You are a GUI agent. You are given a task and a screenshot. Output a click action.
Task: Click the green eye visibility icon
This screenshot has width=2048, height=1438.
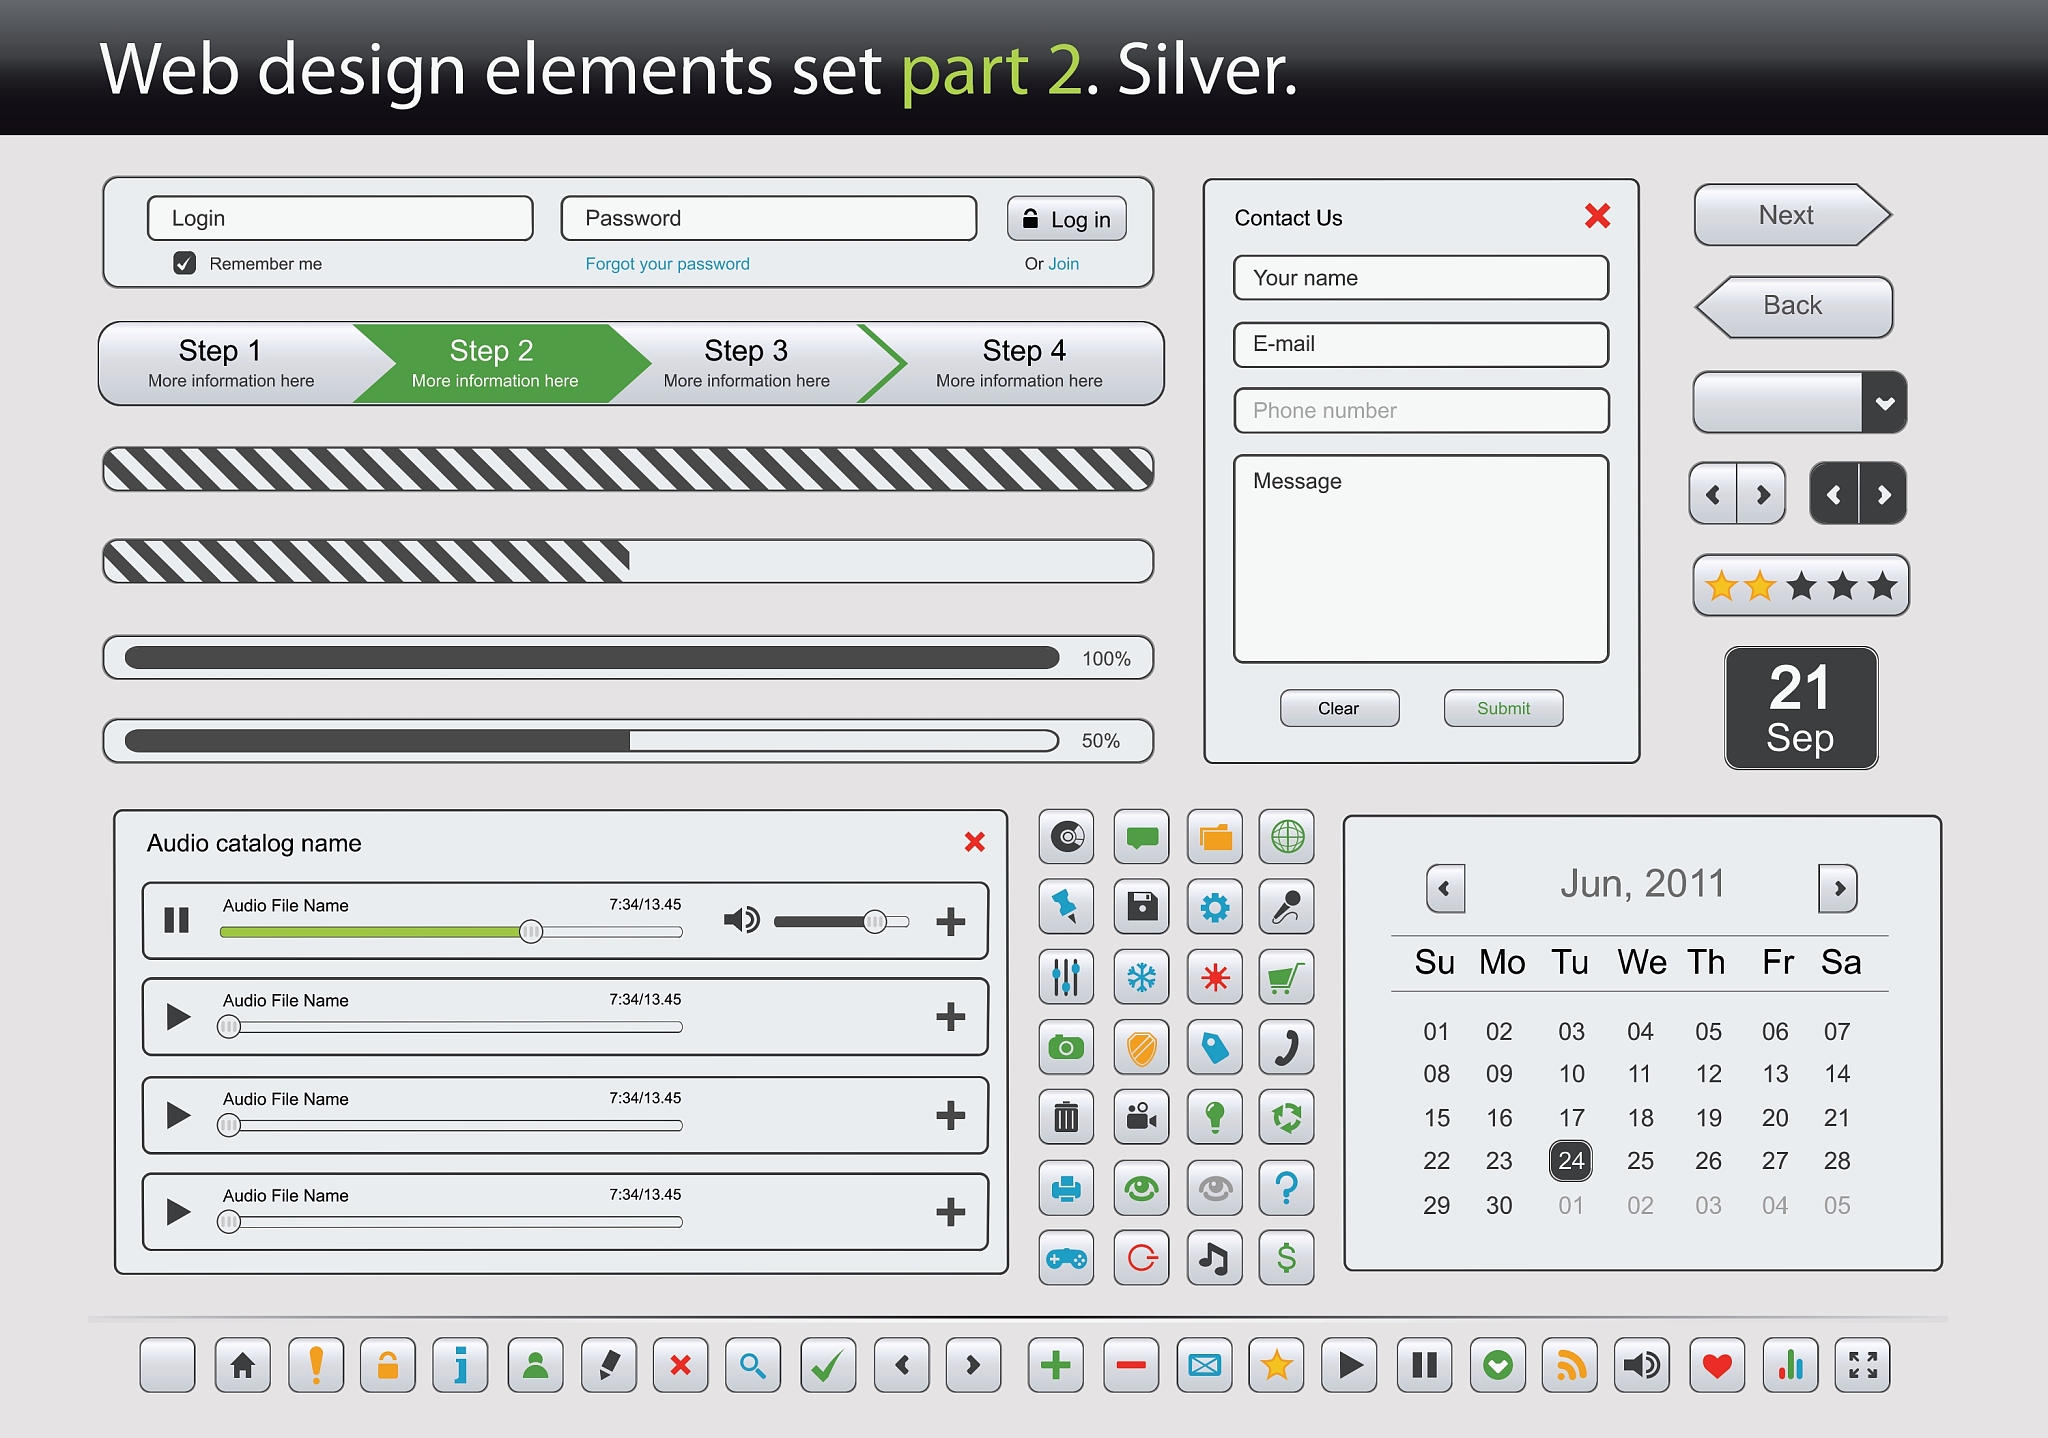coord(1141,1188)
